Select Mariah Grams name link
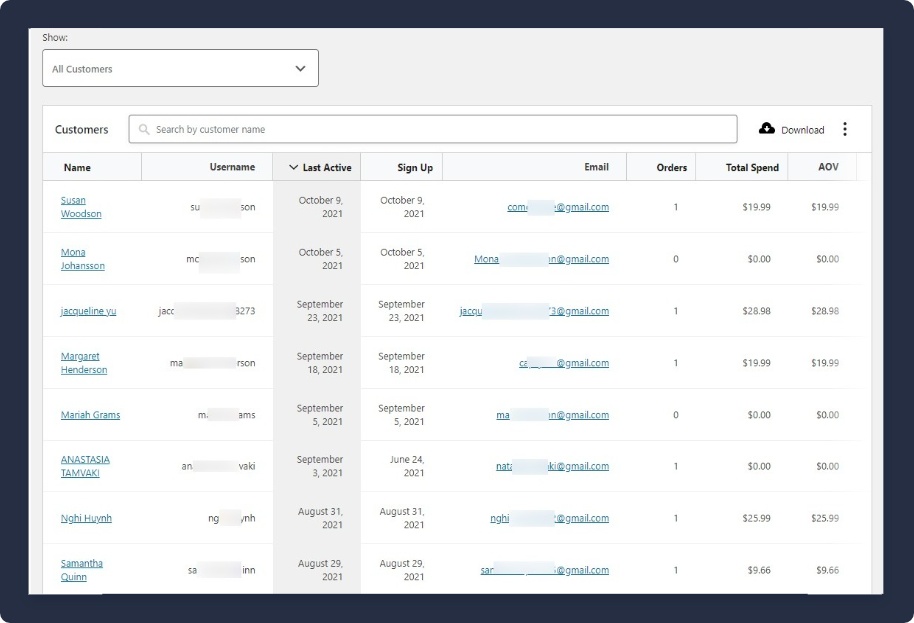 click(90, 415)
